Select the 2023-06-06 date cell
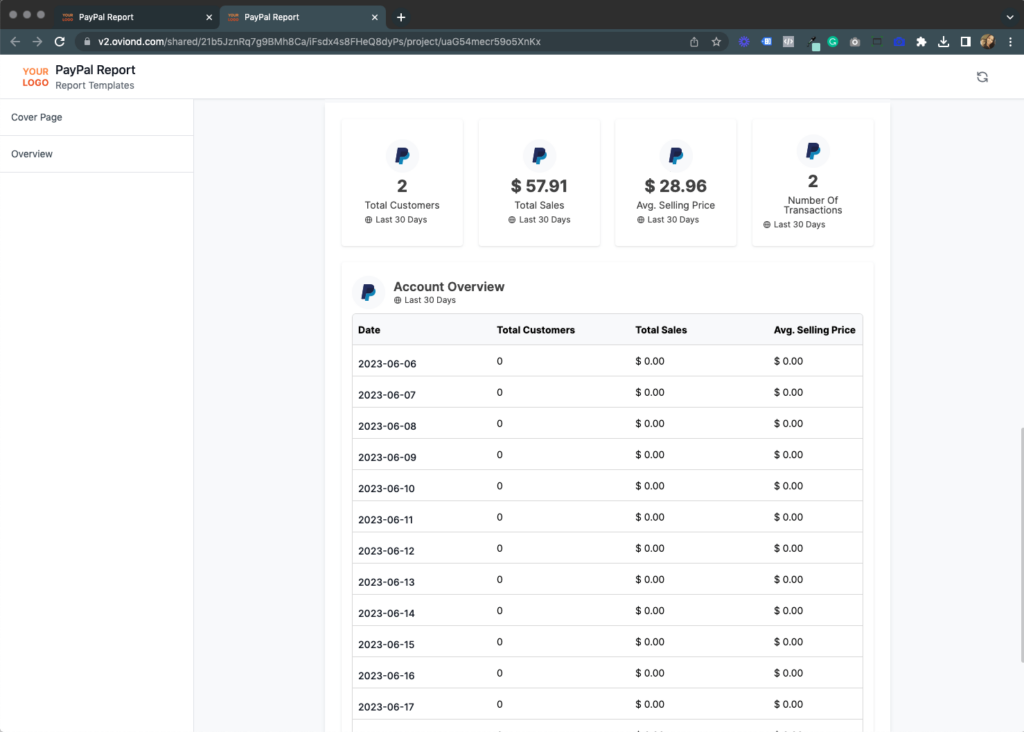 click(387, 364)
